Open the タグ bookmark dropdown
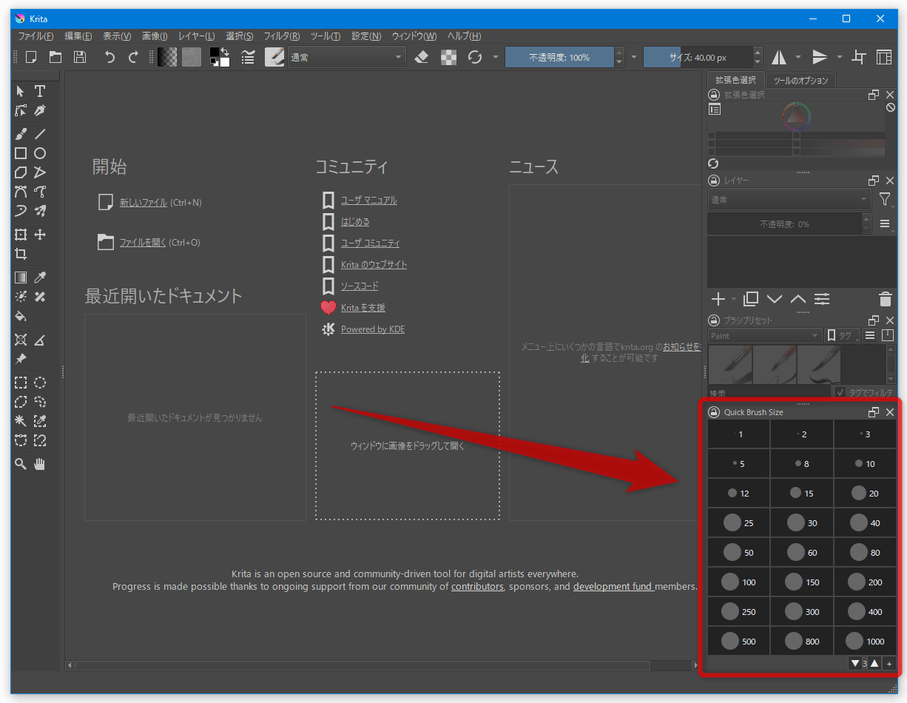Image resolution: width=907 pixels, height=703 pixels. coord(842,336)
